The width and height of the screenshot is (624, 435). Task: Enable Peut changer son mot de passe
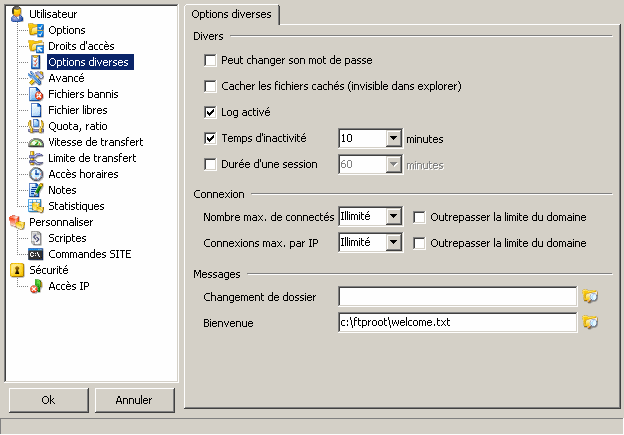coord(210,61)
